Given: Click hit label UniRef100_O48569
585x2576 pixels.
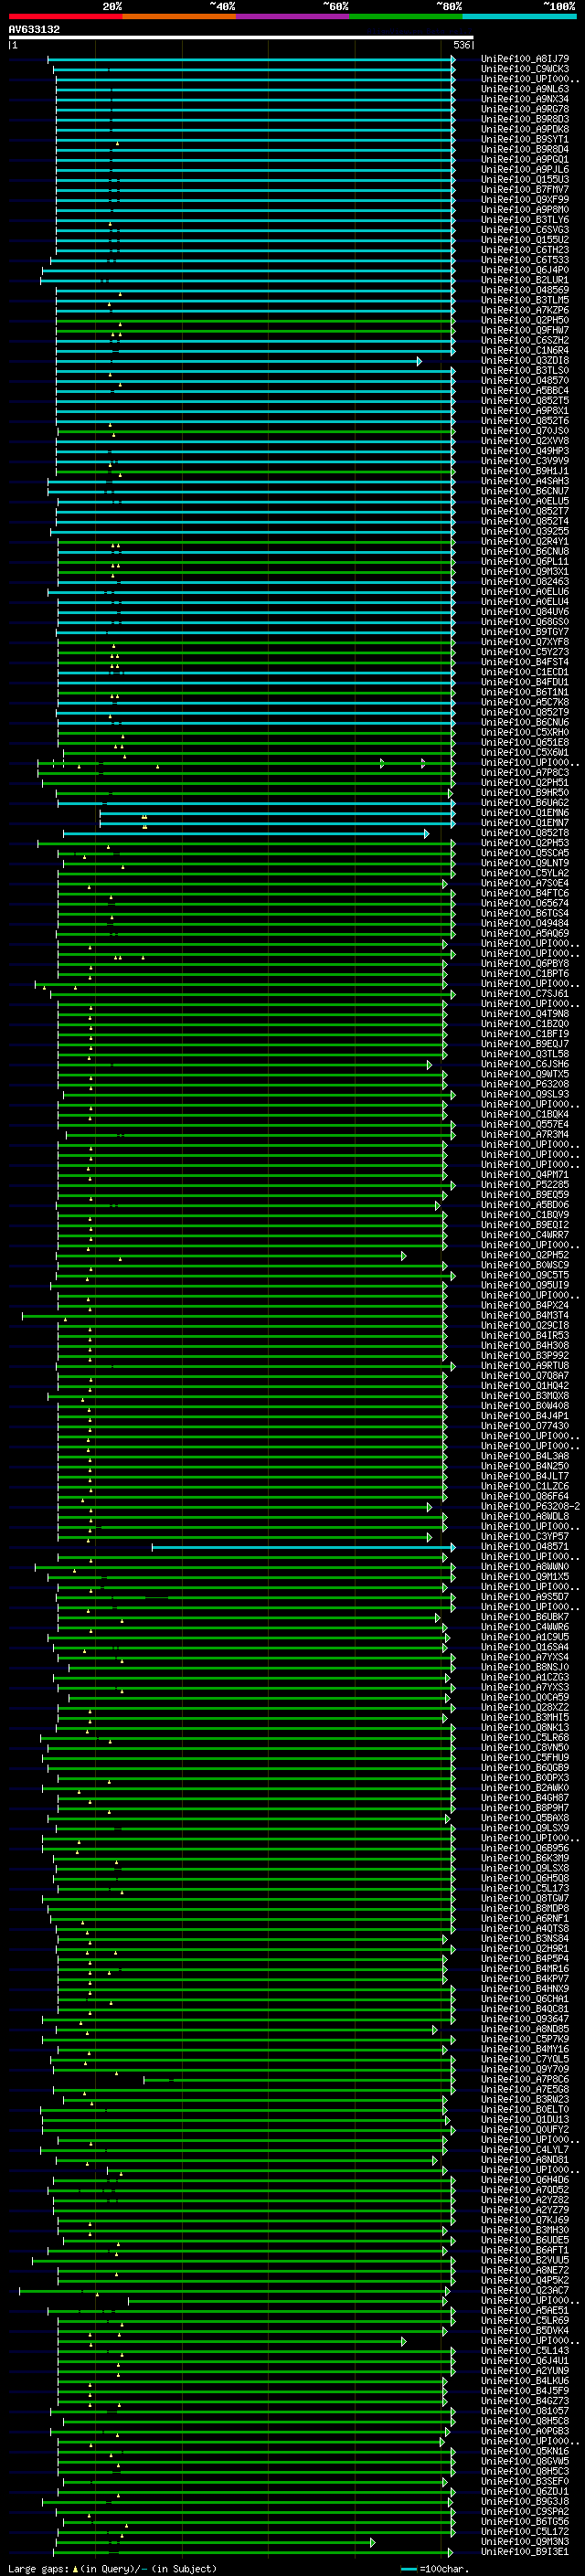Looking at the screenshot, I should pos(524,290).
